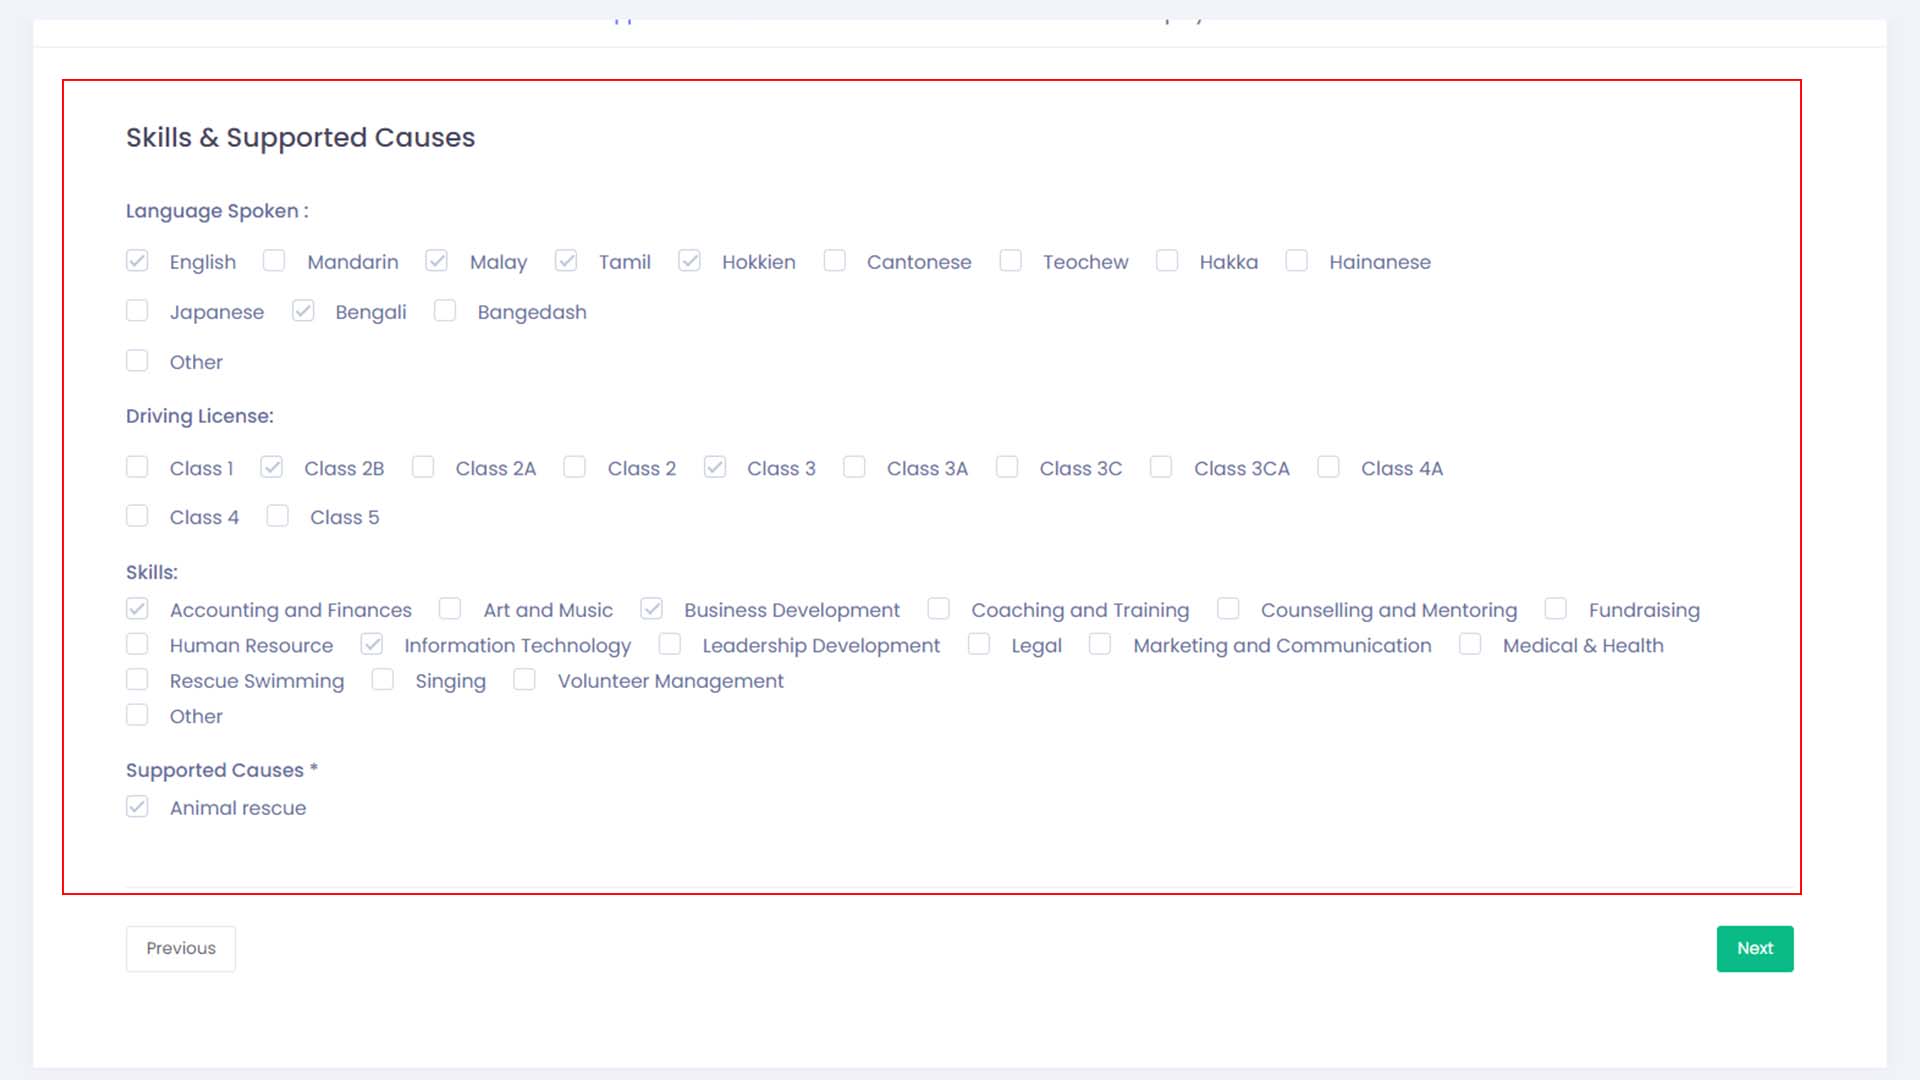Enable Other under Language Spoken

[x=137, y=361]
